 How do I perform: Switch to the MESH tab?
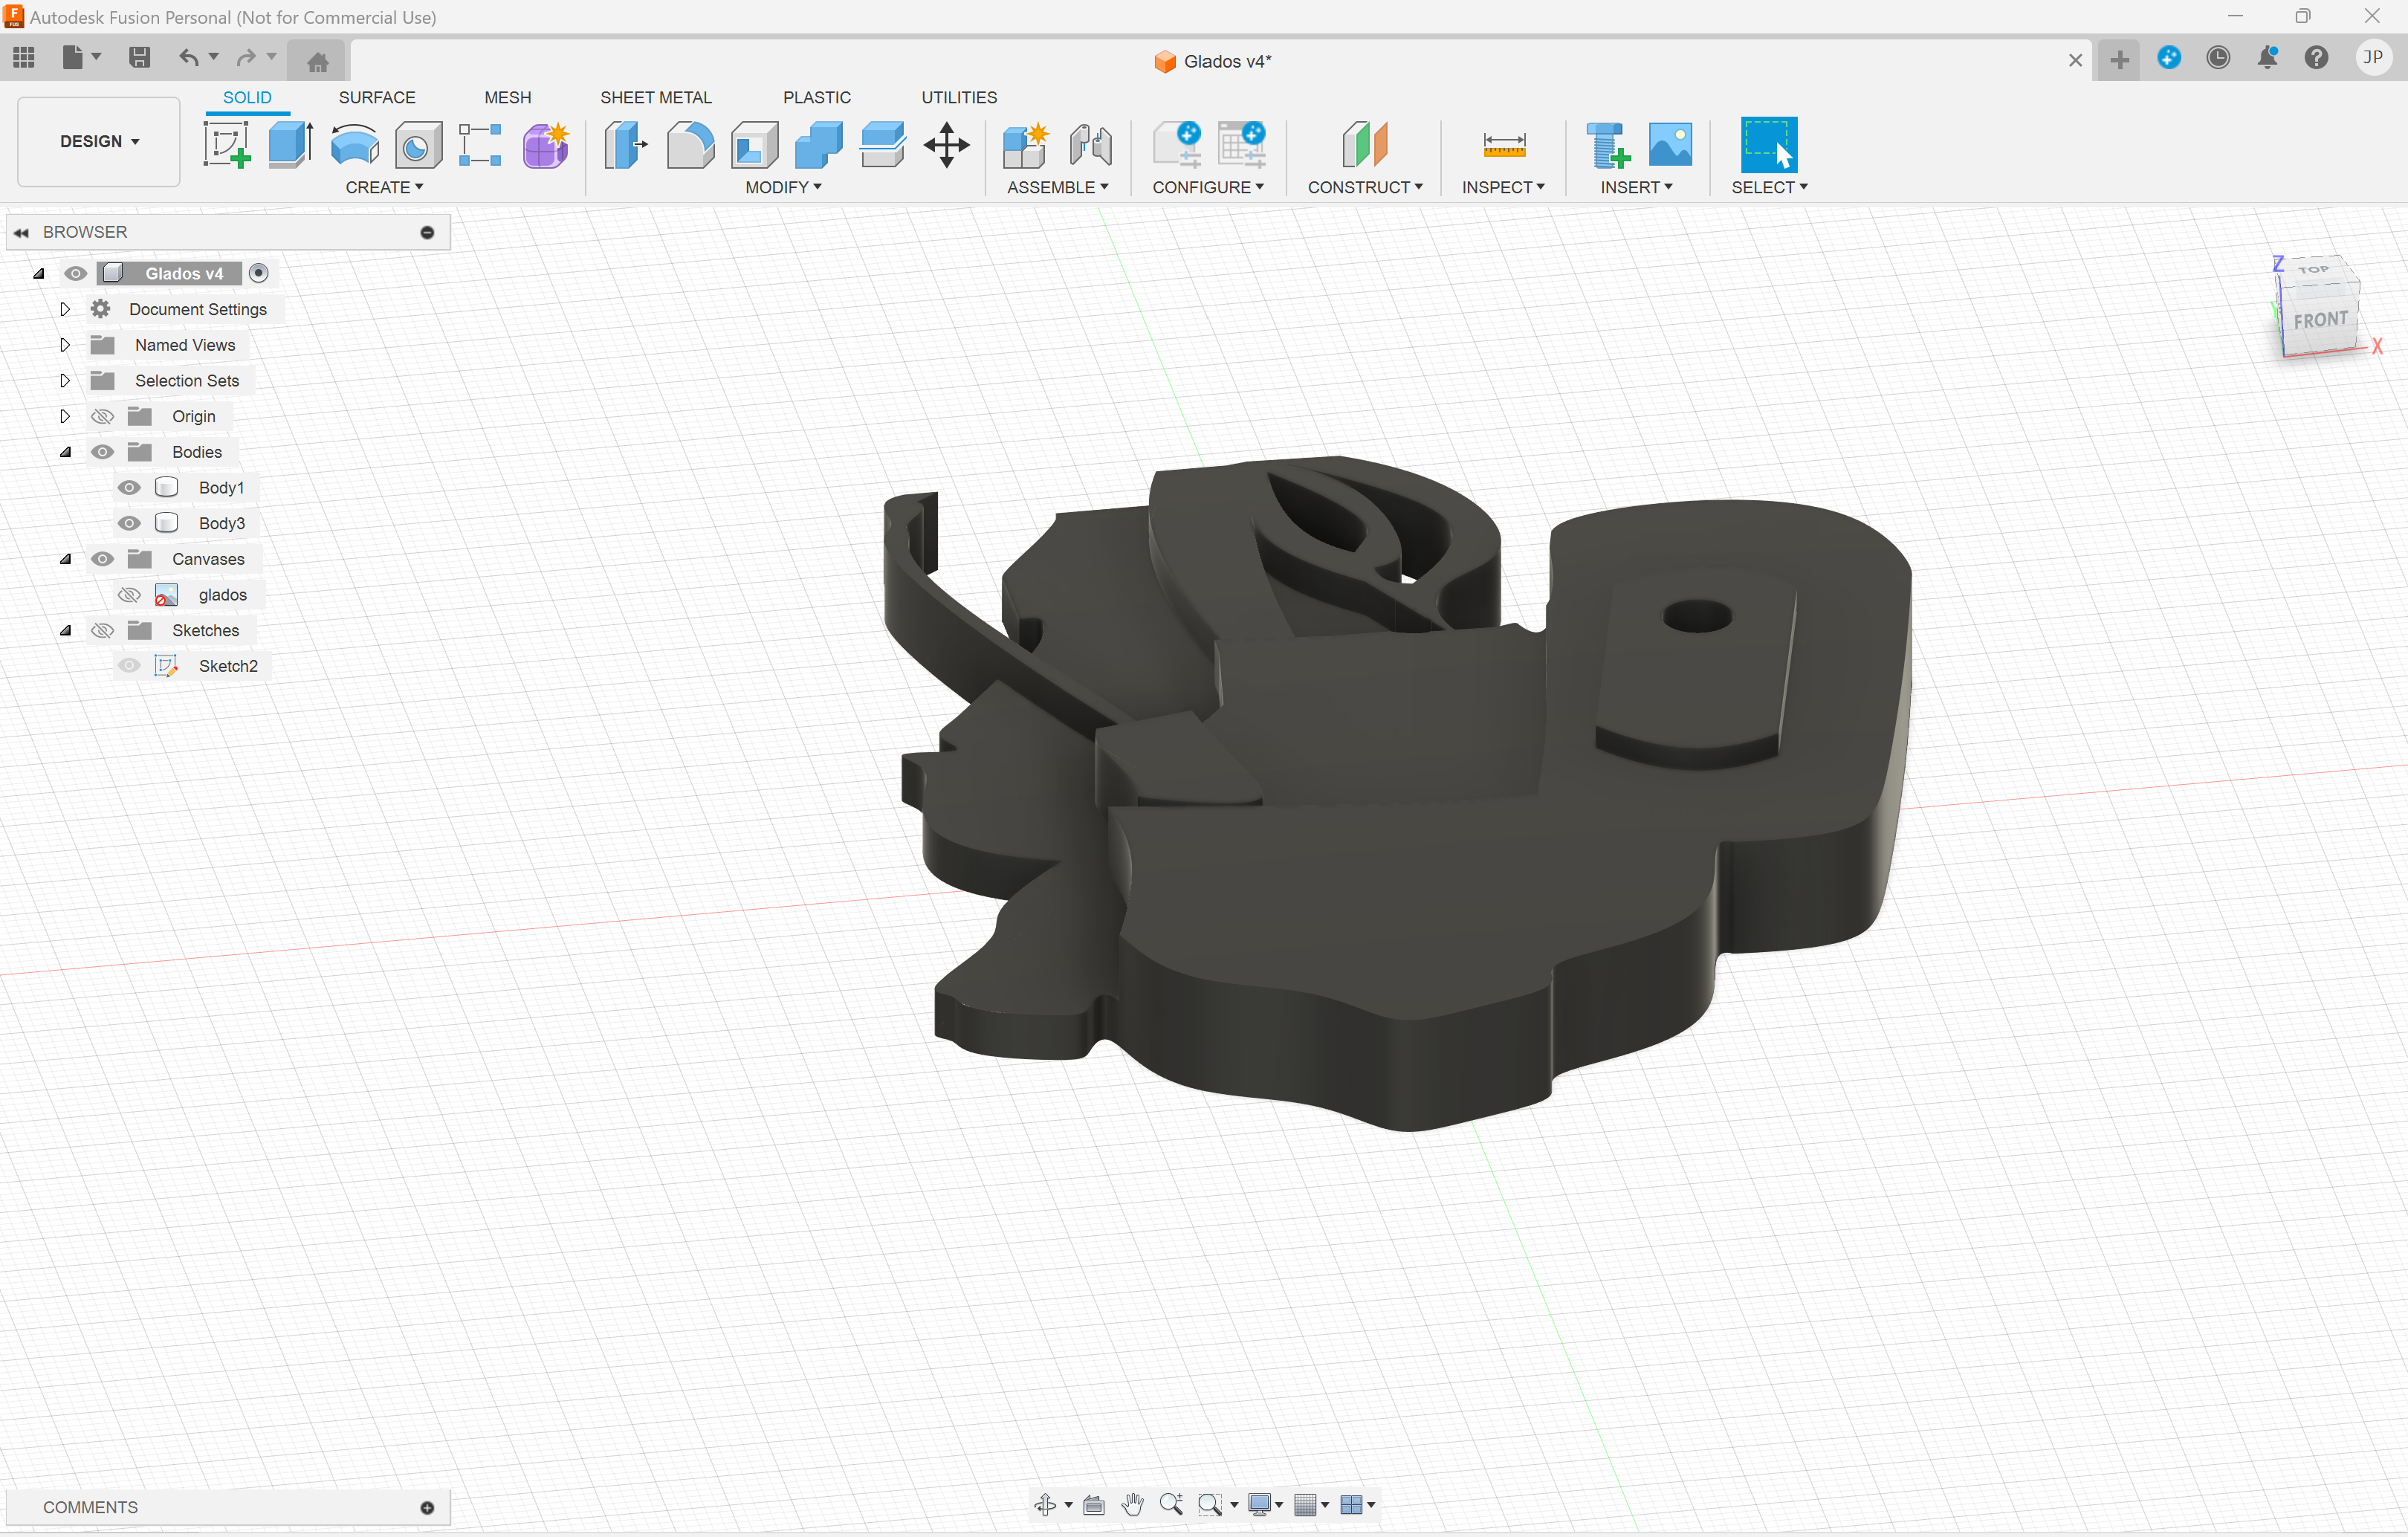tap(508, 97)
